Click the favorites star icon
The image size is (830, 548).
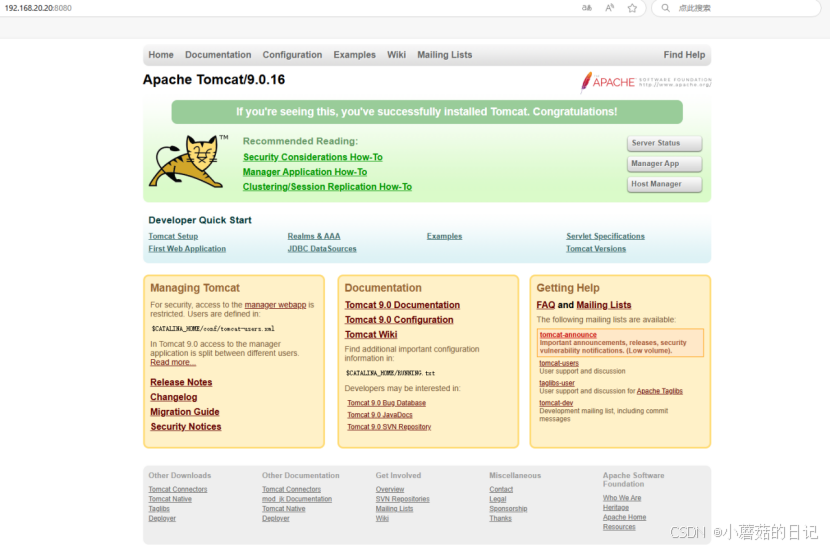pyautogui.click(x=632, y=8)
